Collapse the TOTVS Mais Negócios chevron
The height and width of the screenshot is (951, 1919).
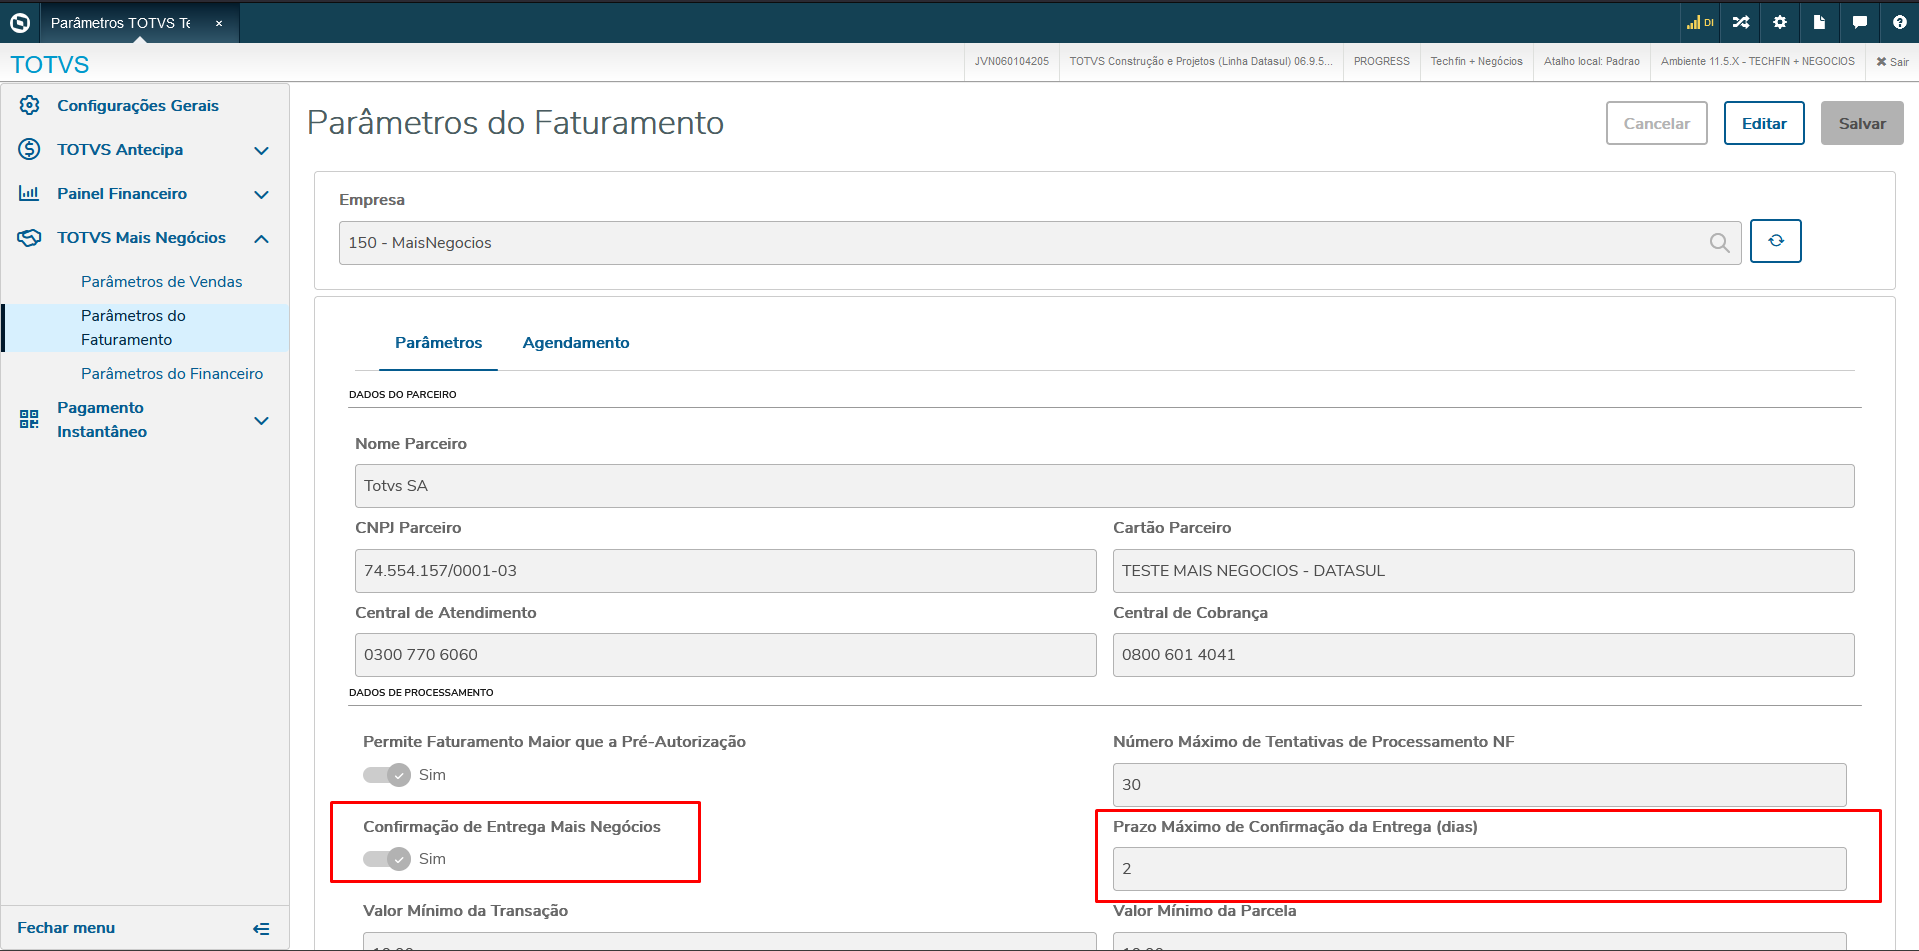[262, 238]
